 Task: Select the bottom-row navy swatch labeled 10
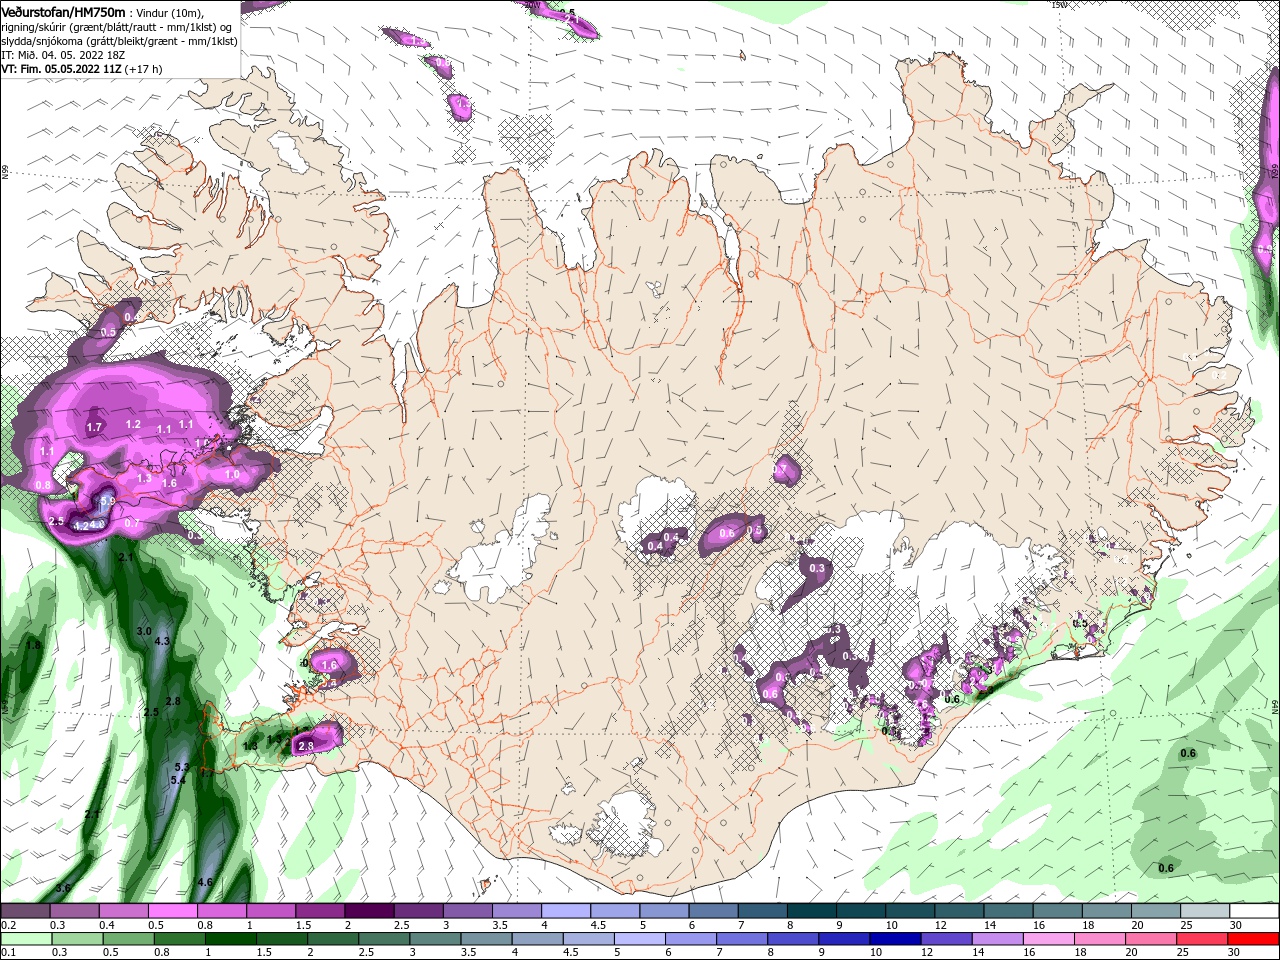tap(896, 939)
